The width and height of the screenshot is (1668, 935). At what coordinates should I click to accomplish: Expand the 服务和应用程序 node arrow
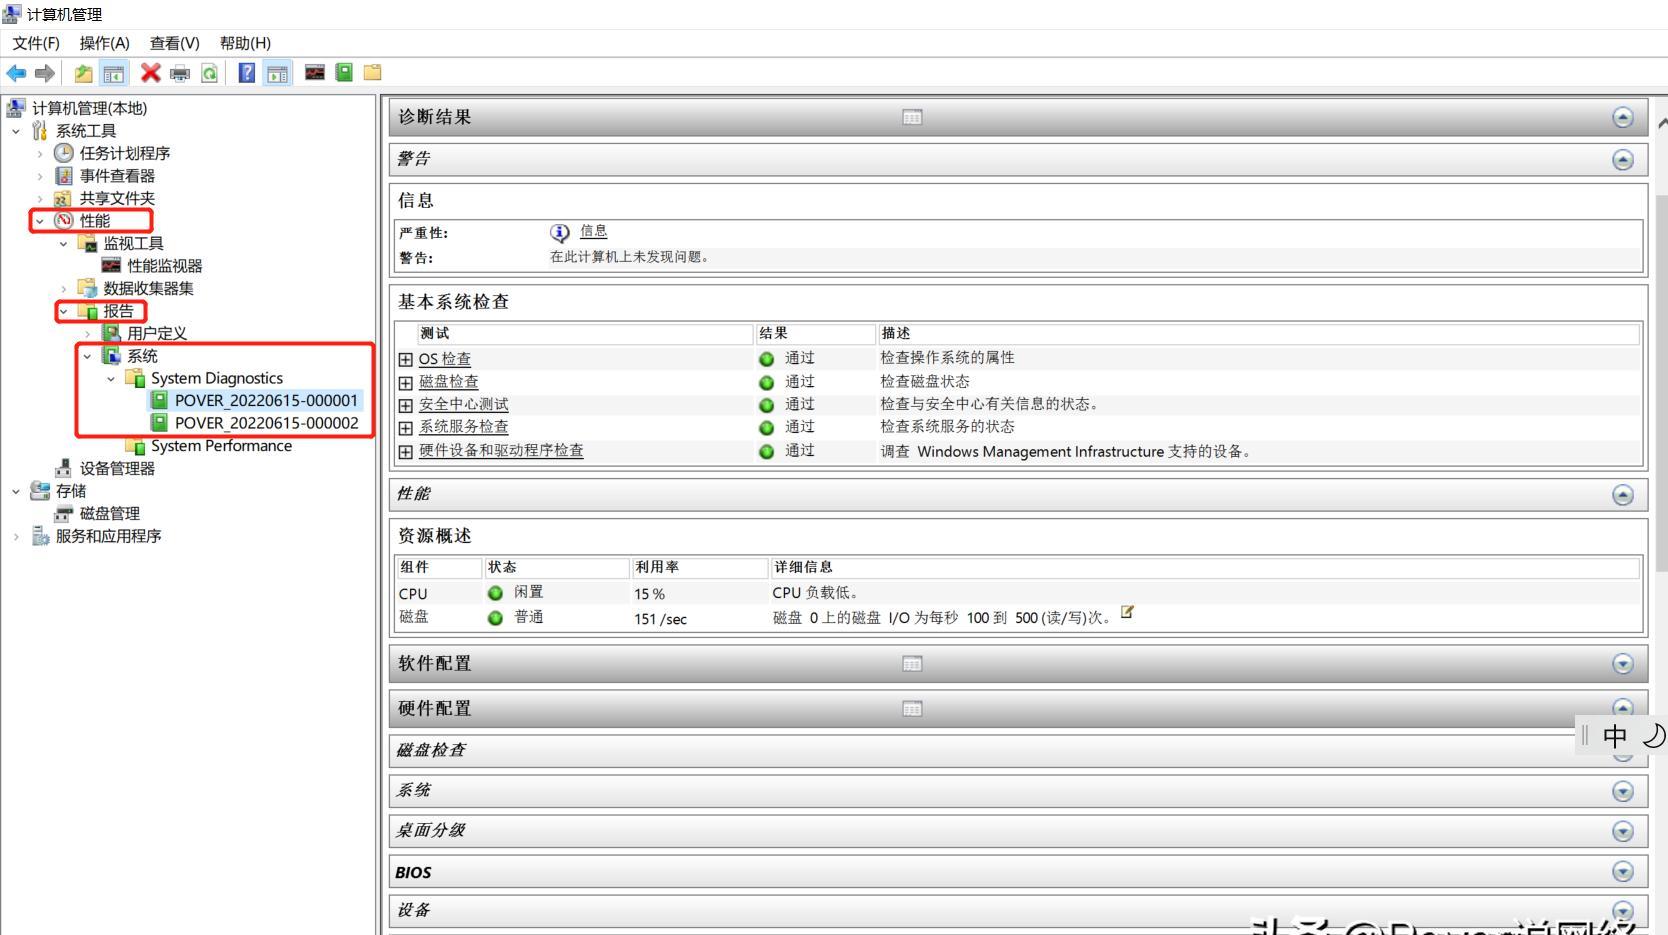(16, 536)
